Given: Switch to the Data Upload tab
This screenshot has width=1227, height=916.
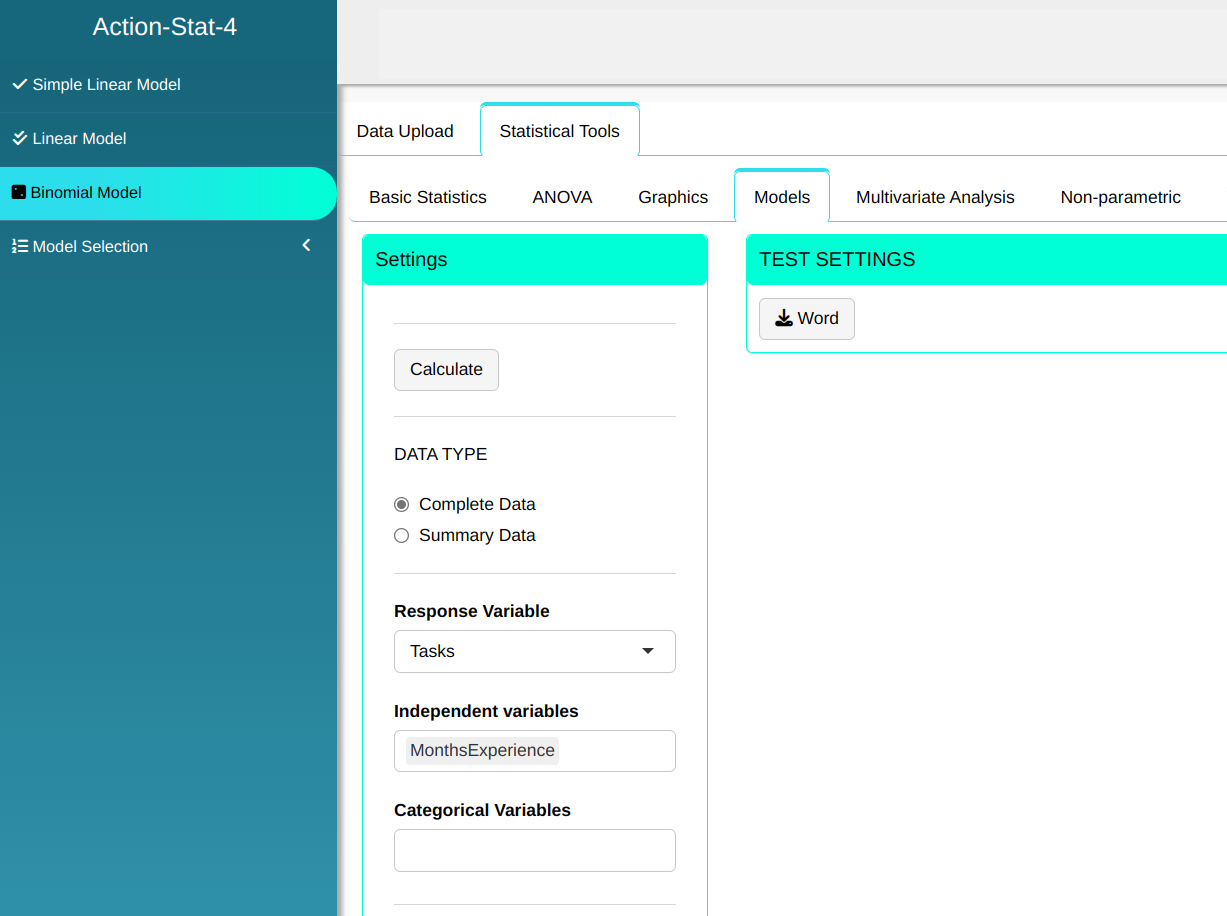Looking at the screenshot, I should pyautogui.click(x=405, y=131).
